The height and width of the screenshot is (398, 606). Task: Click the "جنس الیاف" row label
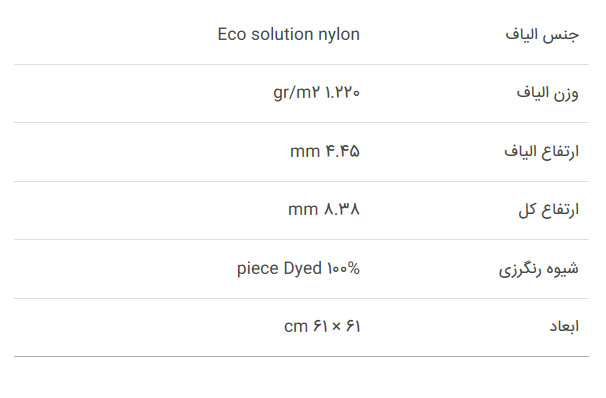[542, 35]
